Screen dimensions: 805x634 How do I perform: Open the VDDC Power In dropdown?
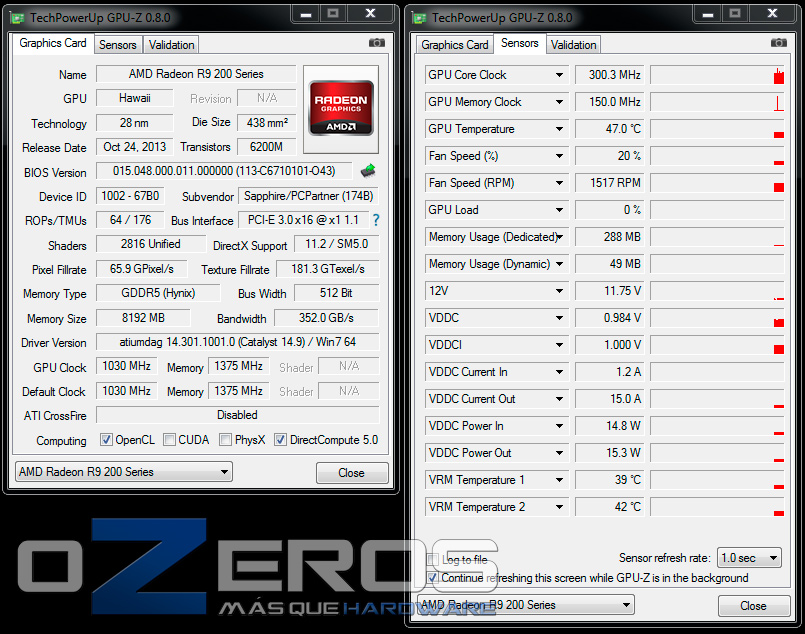pos(559,426)
